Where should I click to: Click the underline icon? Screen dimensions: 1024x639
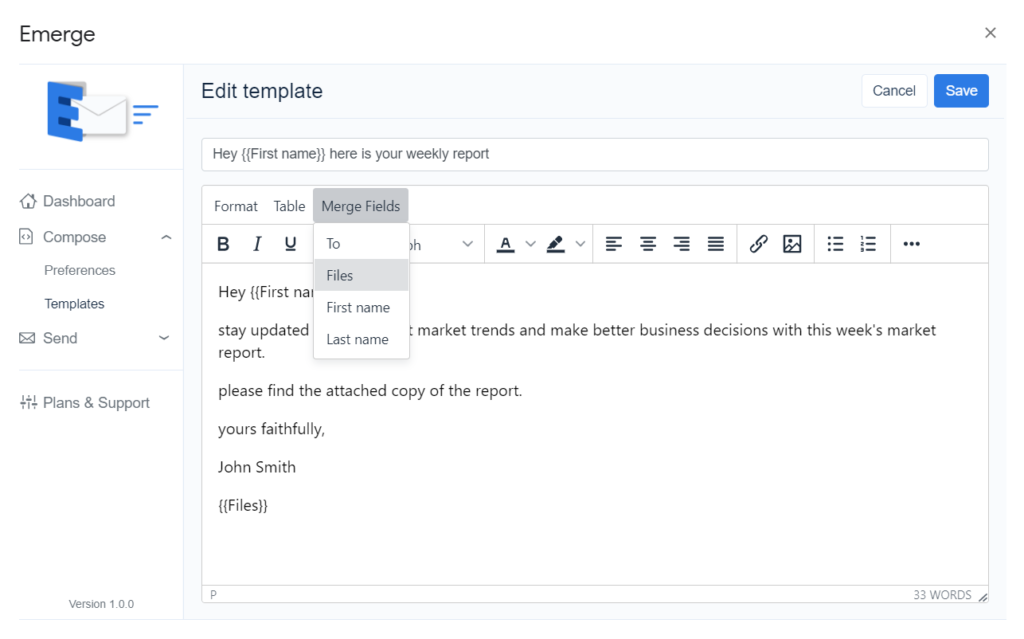(290, 244)
